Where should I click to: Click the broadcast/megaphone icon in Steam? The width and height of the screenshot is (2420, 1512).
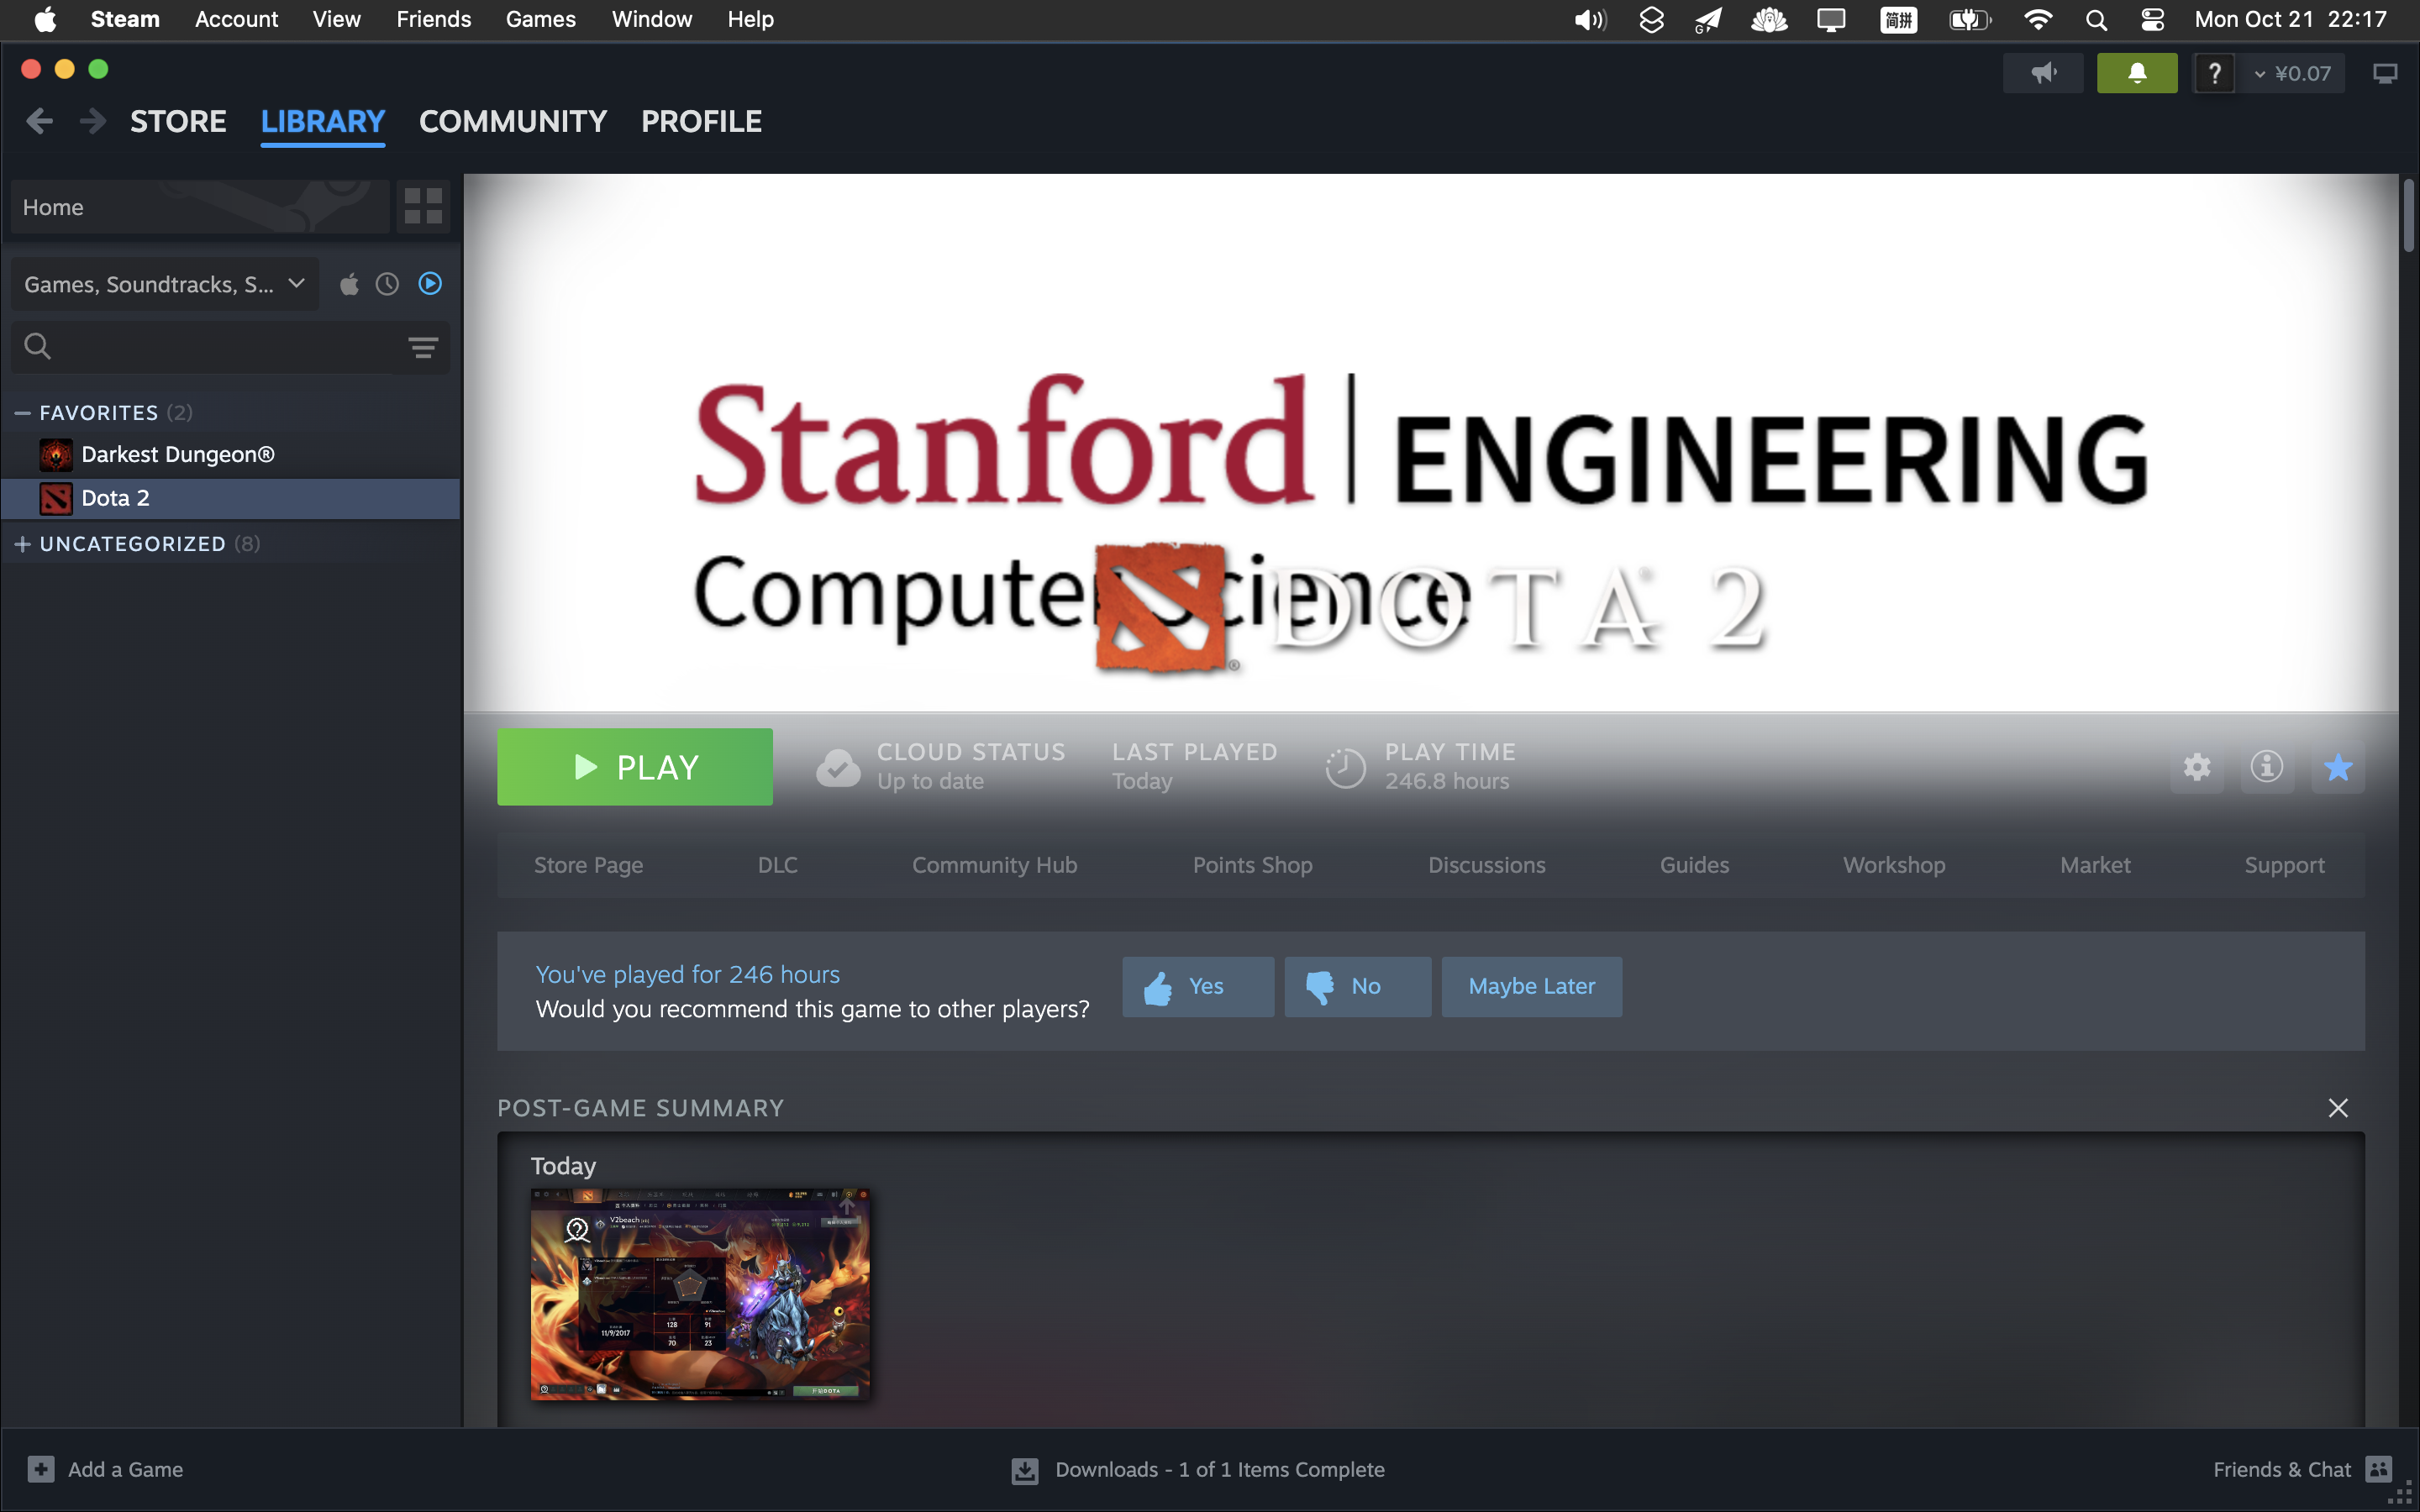coord(2044,71)
